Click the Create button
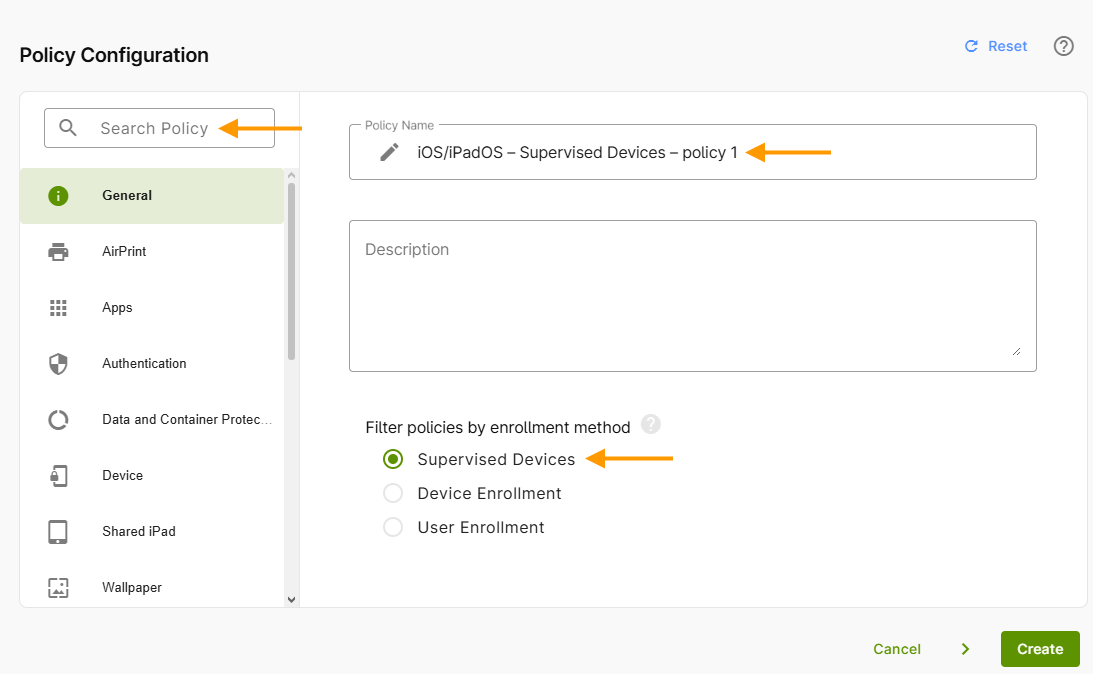Viewport: 1093px width, 674px height. (1040, 649)
